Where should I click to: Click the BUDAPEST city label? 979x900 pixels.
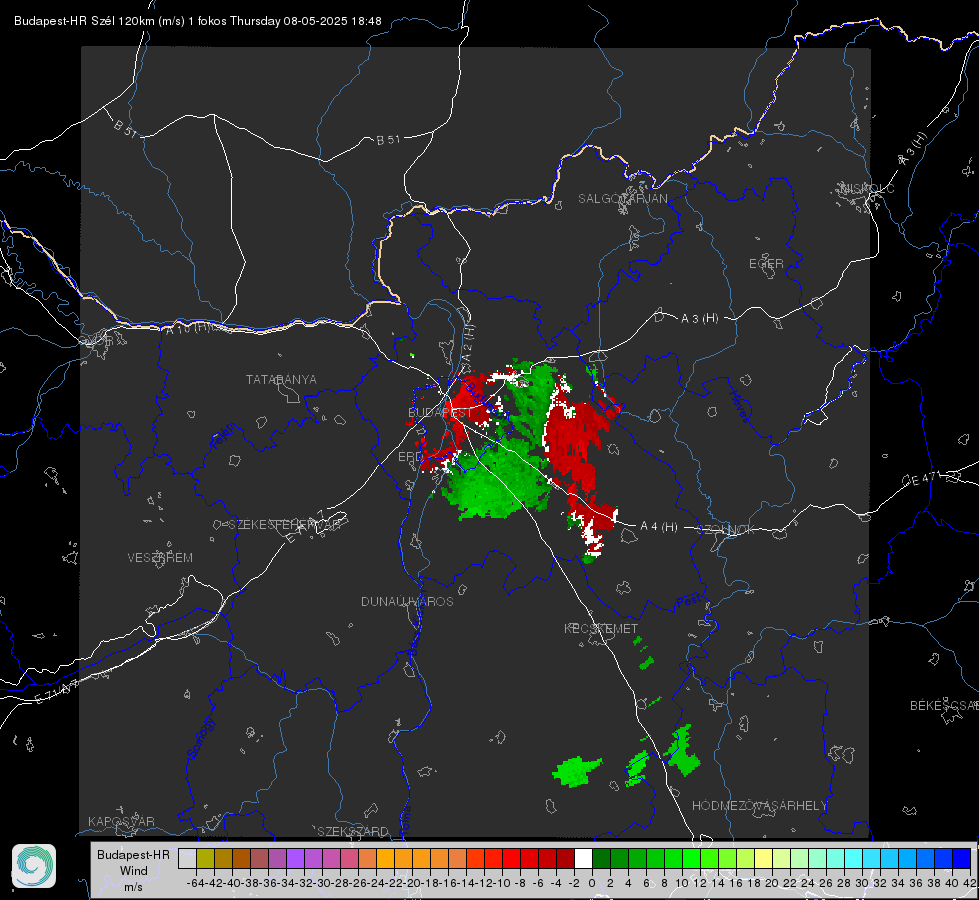[440, 413]
